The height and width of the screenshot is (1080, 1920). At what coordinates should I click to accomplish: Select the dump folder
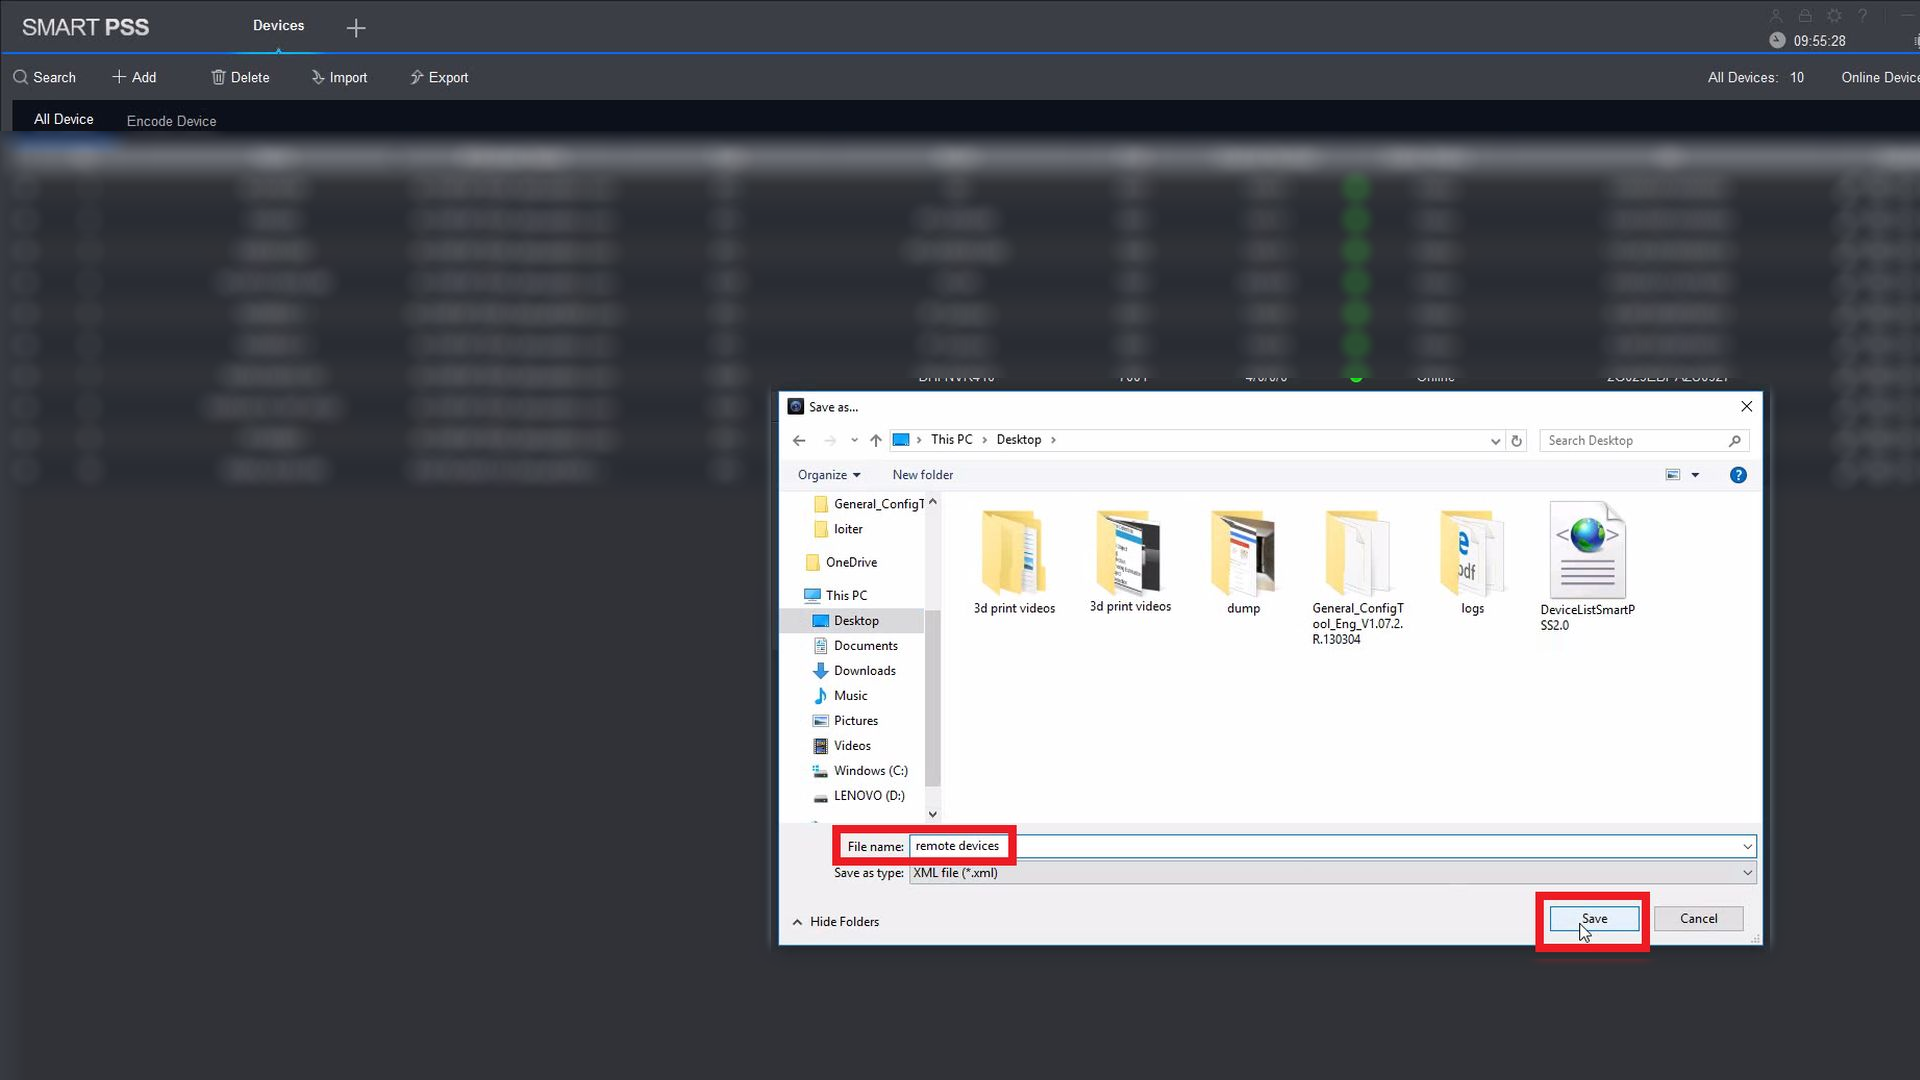coord(1243,561)
